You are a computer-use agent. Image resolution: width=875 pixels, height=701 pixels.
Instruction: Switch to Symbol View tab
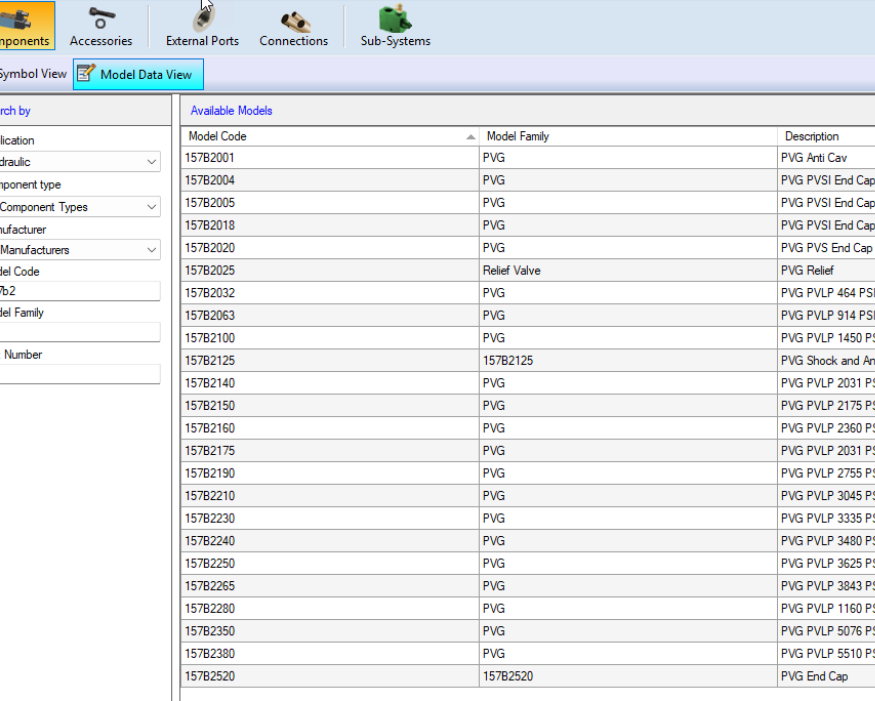(x=33, y=74)
